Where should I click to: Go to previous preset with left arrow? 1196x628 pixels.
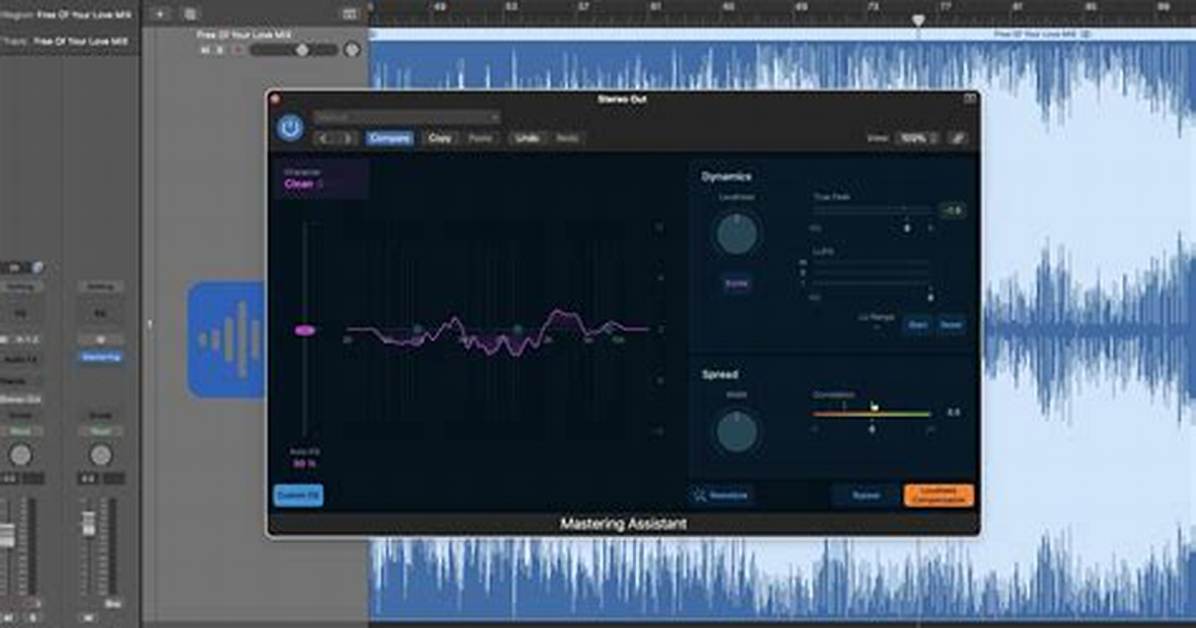325,139
